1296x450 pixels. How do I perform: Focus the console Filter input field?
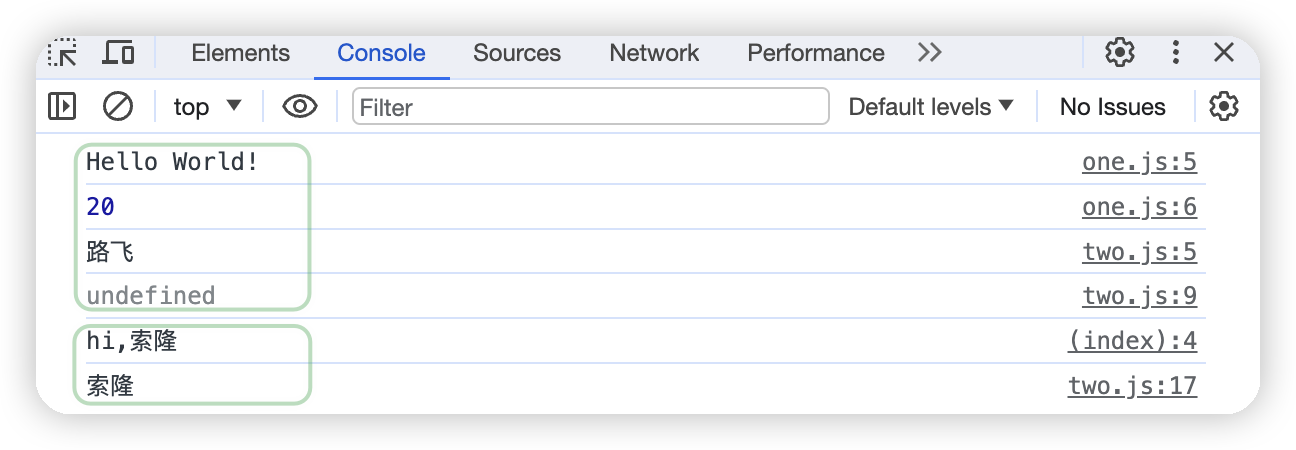tap(590, 106)
